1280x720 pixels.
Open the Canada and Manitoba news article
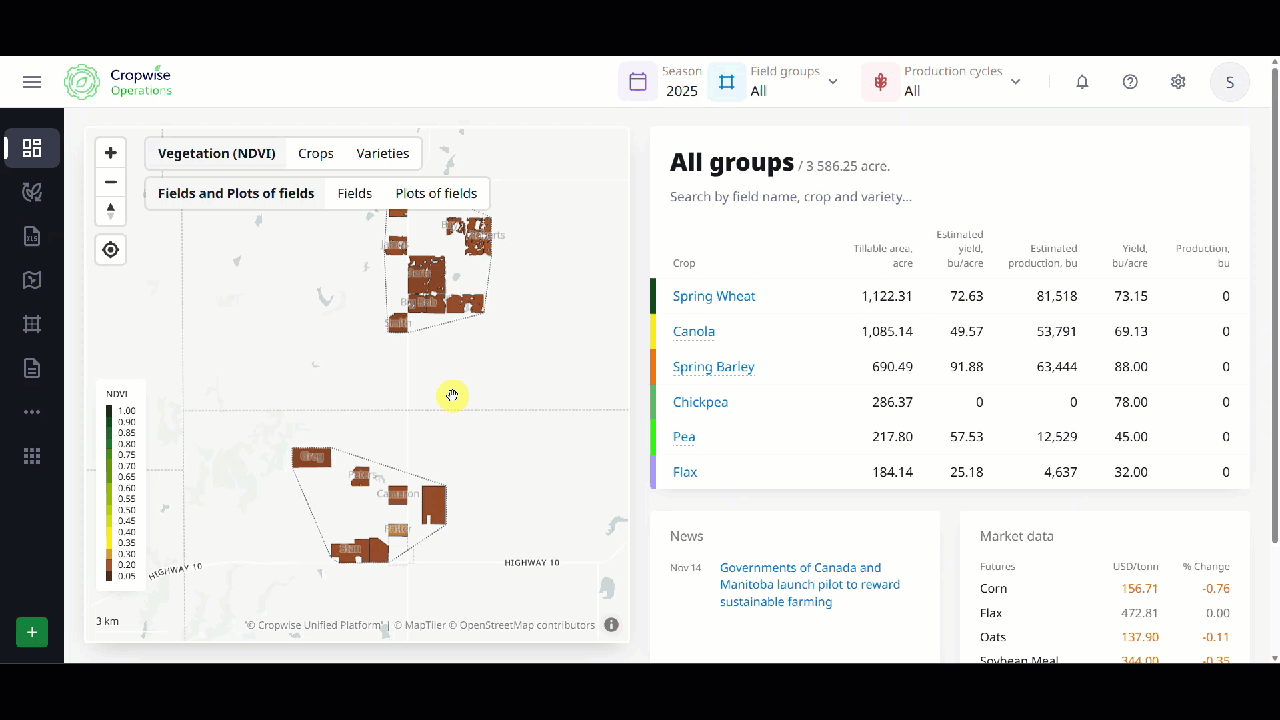[x=809, y=585]
